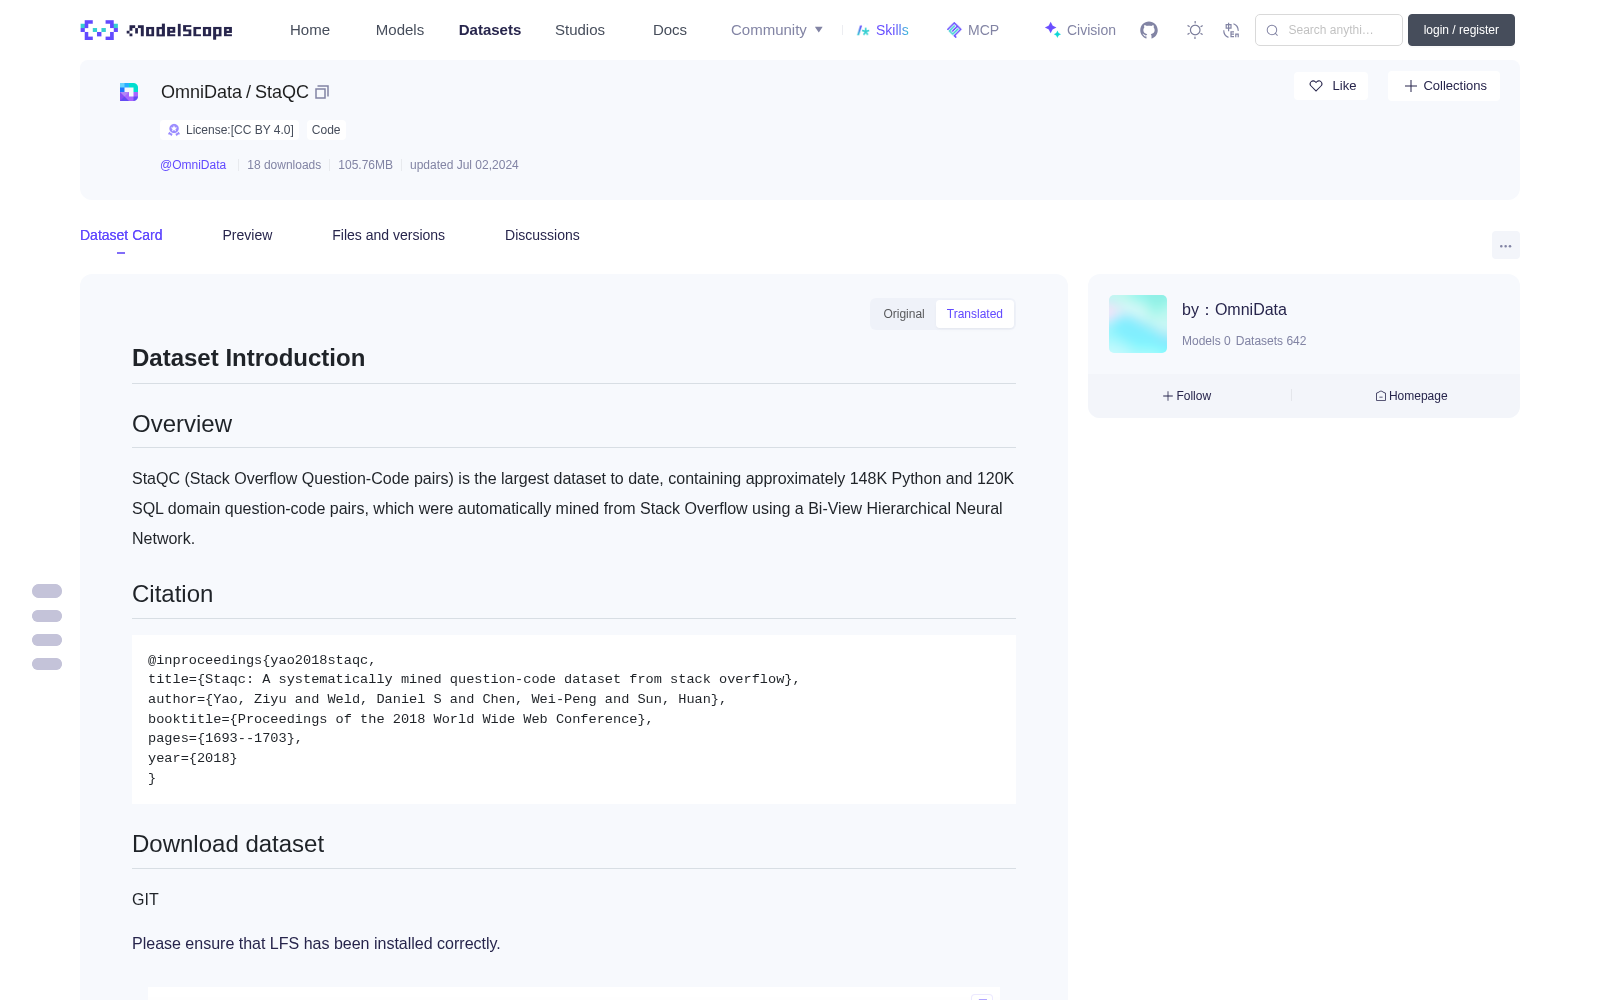The height and width of the screenshot is (1000, 1600).
Task: Open the three-dots more options button
Action: tap(1505, 245)
